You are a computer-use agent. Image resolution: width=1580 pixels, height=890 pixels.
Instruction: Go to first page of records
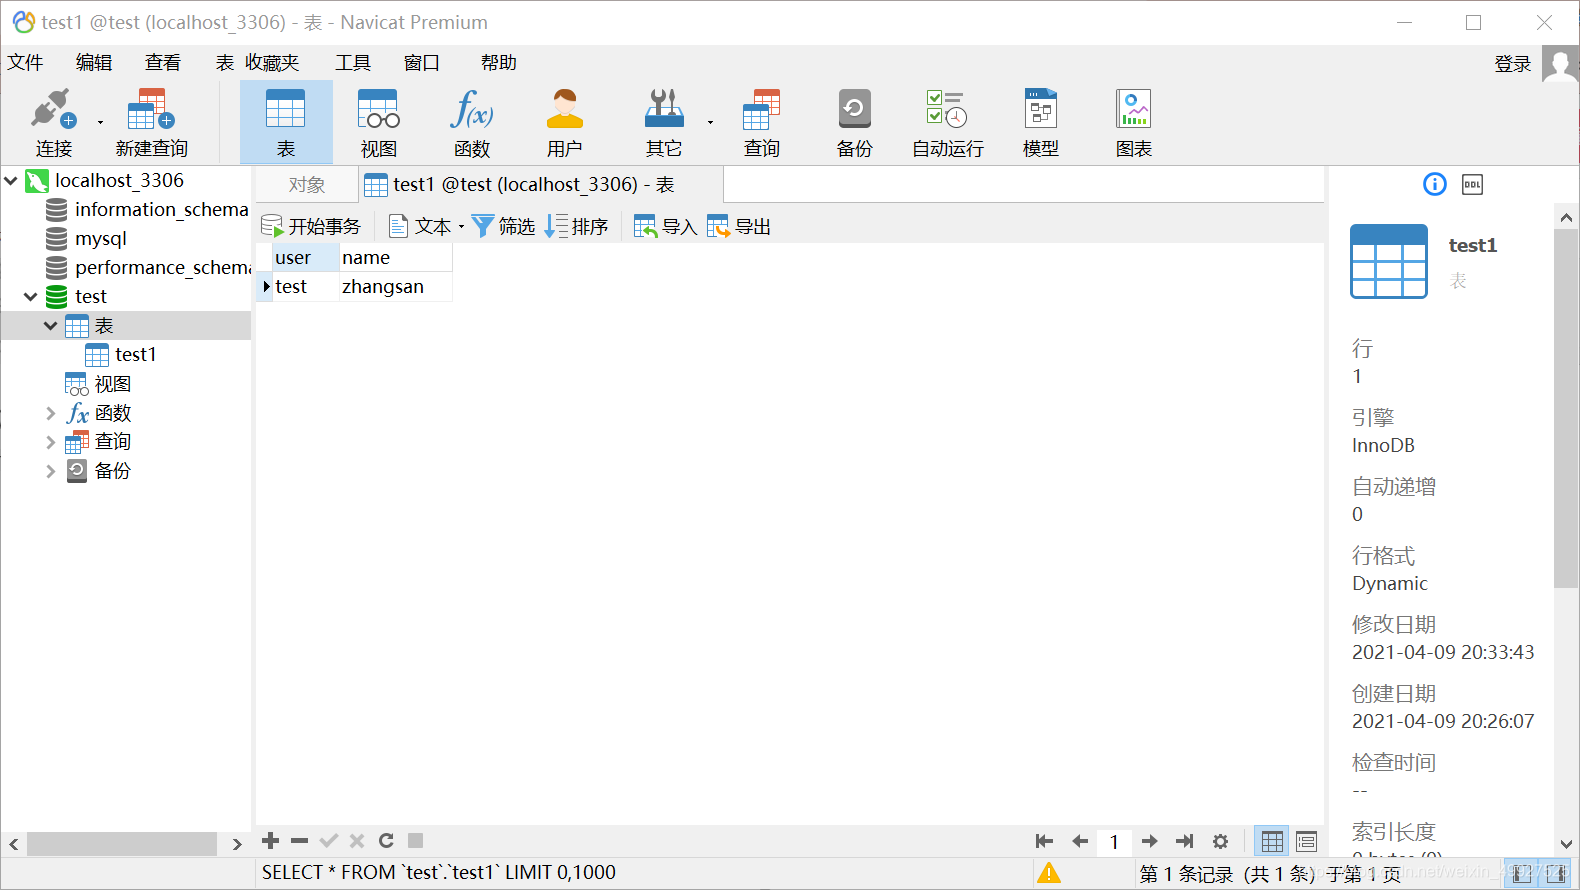(x=1044, y=842)
